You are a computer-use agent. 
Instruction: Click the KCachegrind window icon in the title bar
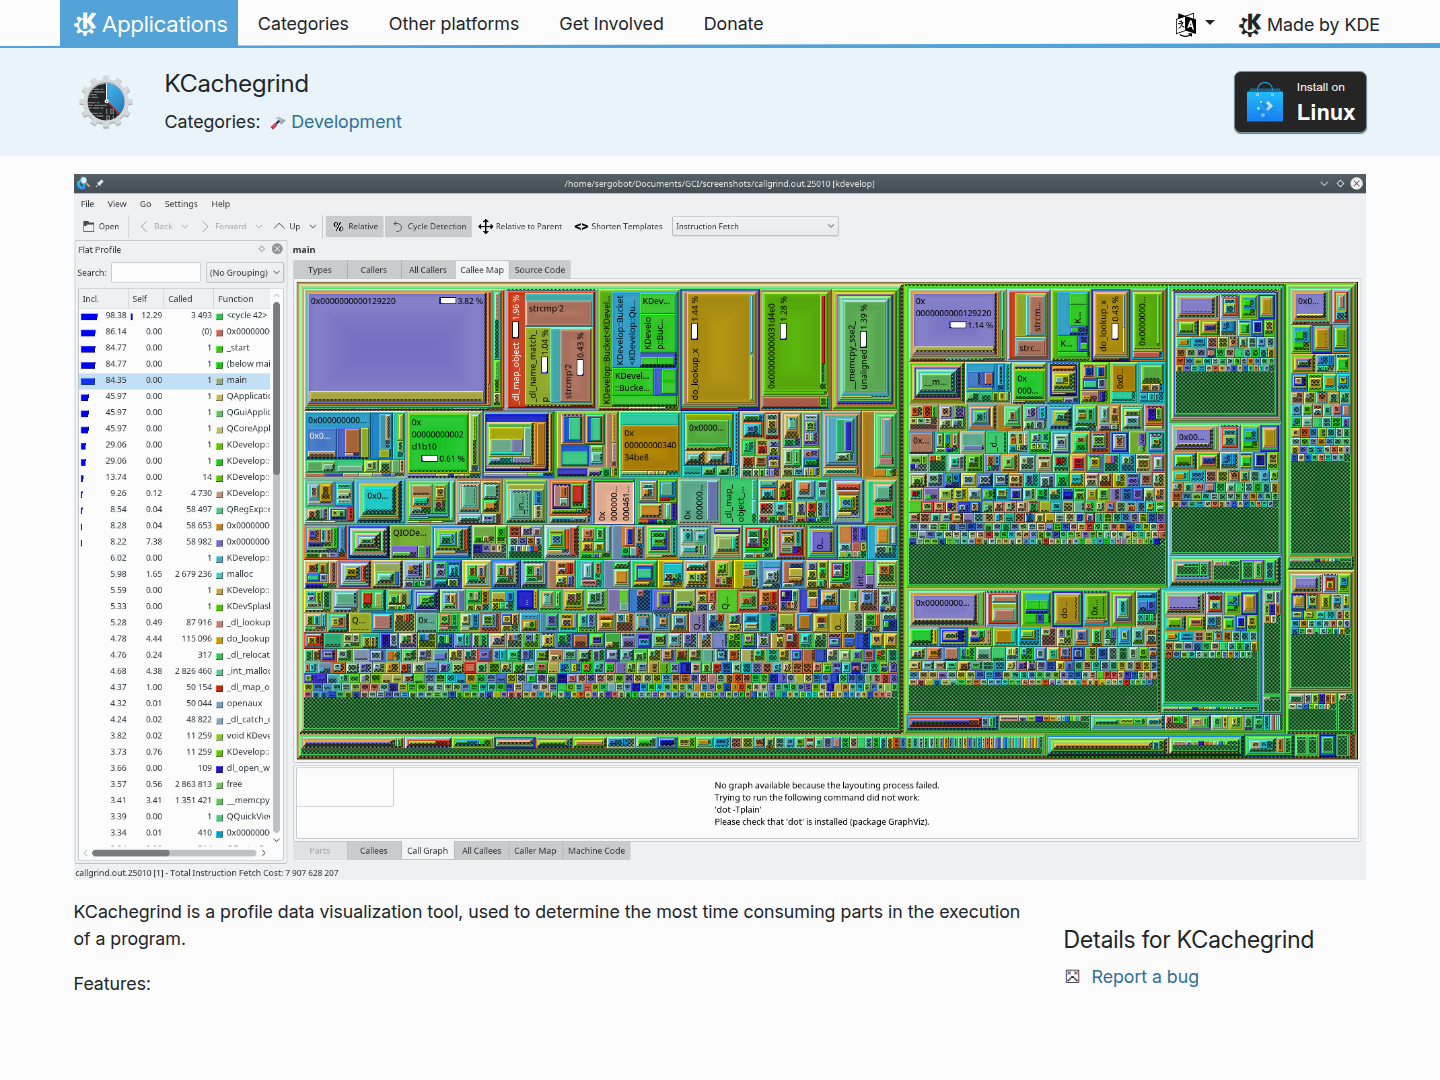point(84,183)
